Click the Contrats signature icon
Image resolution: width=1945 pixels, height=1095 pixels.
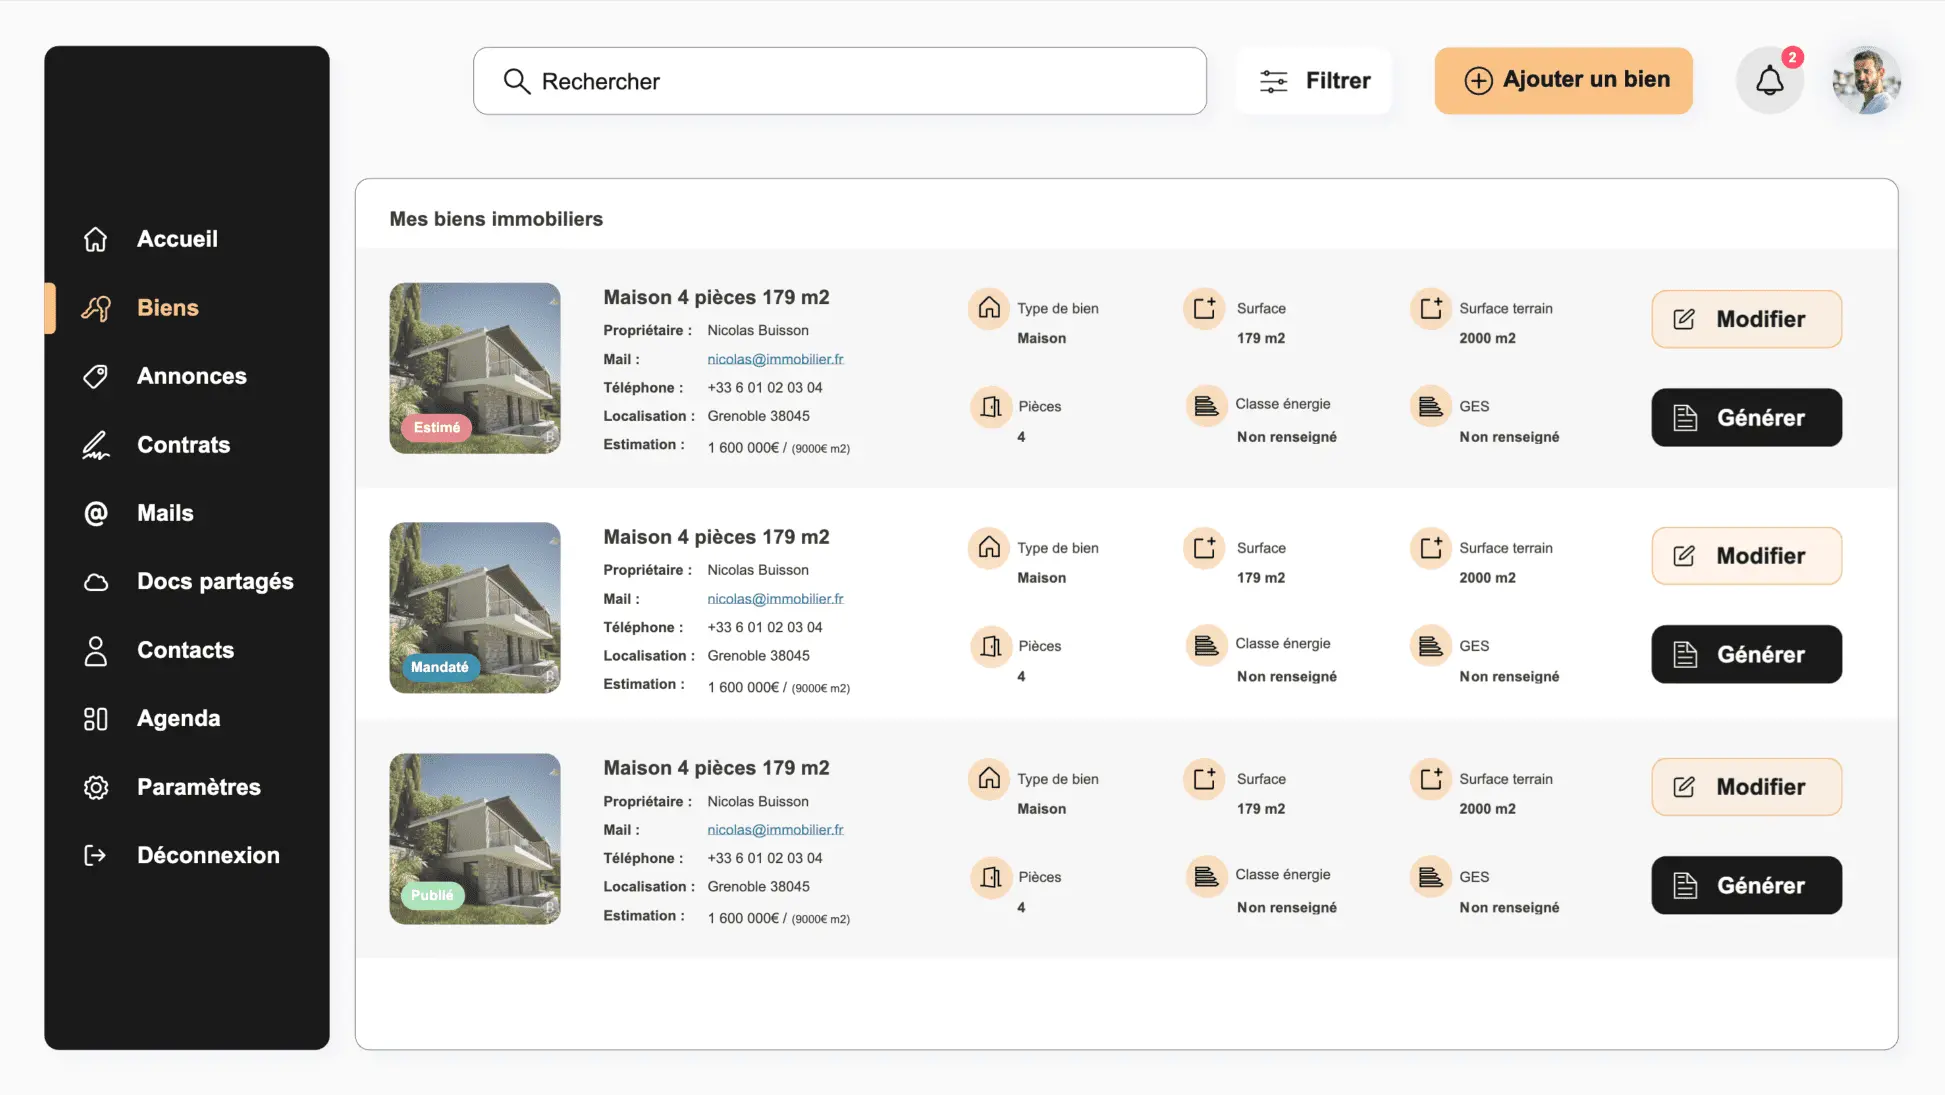[95, 445]
